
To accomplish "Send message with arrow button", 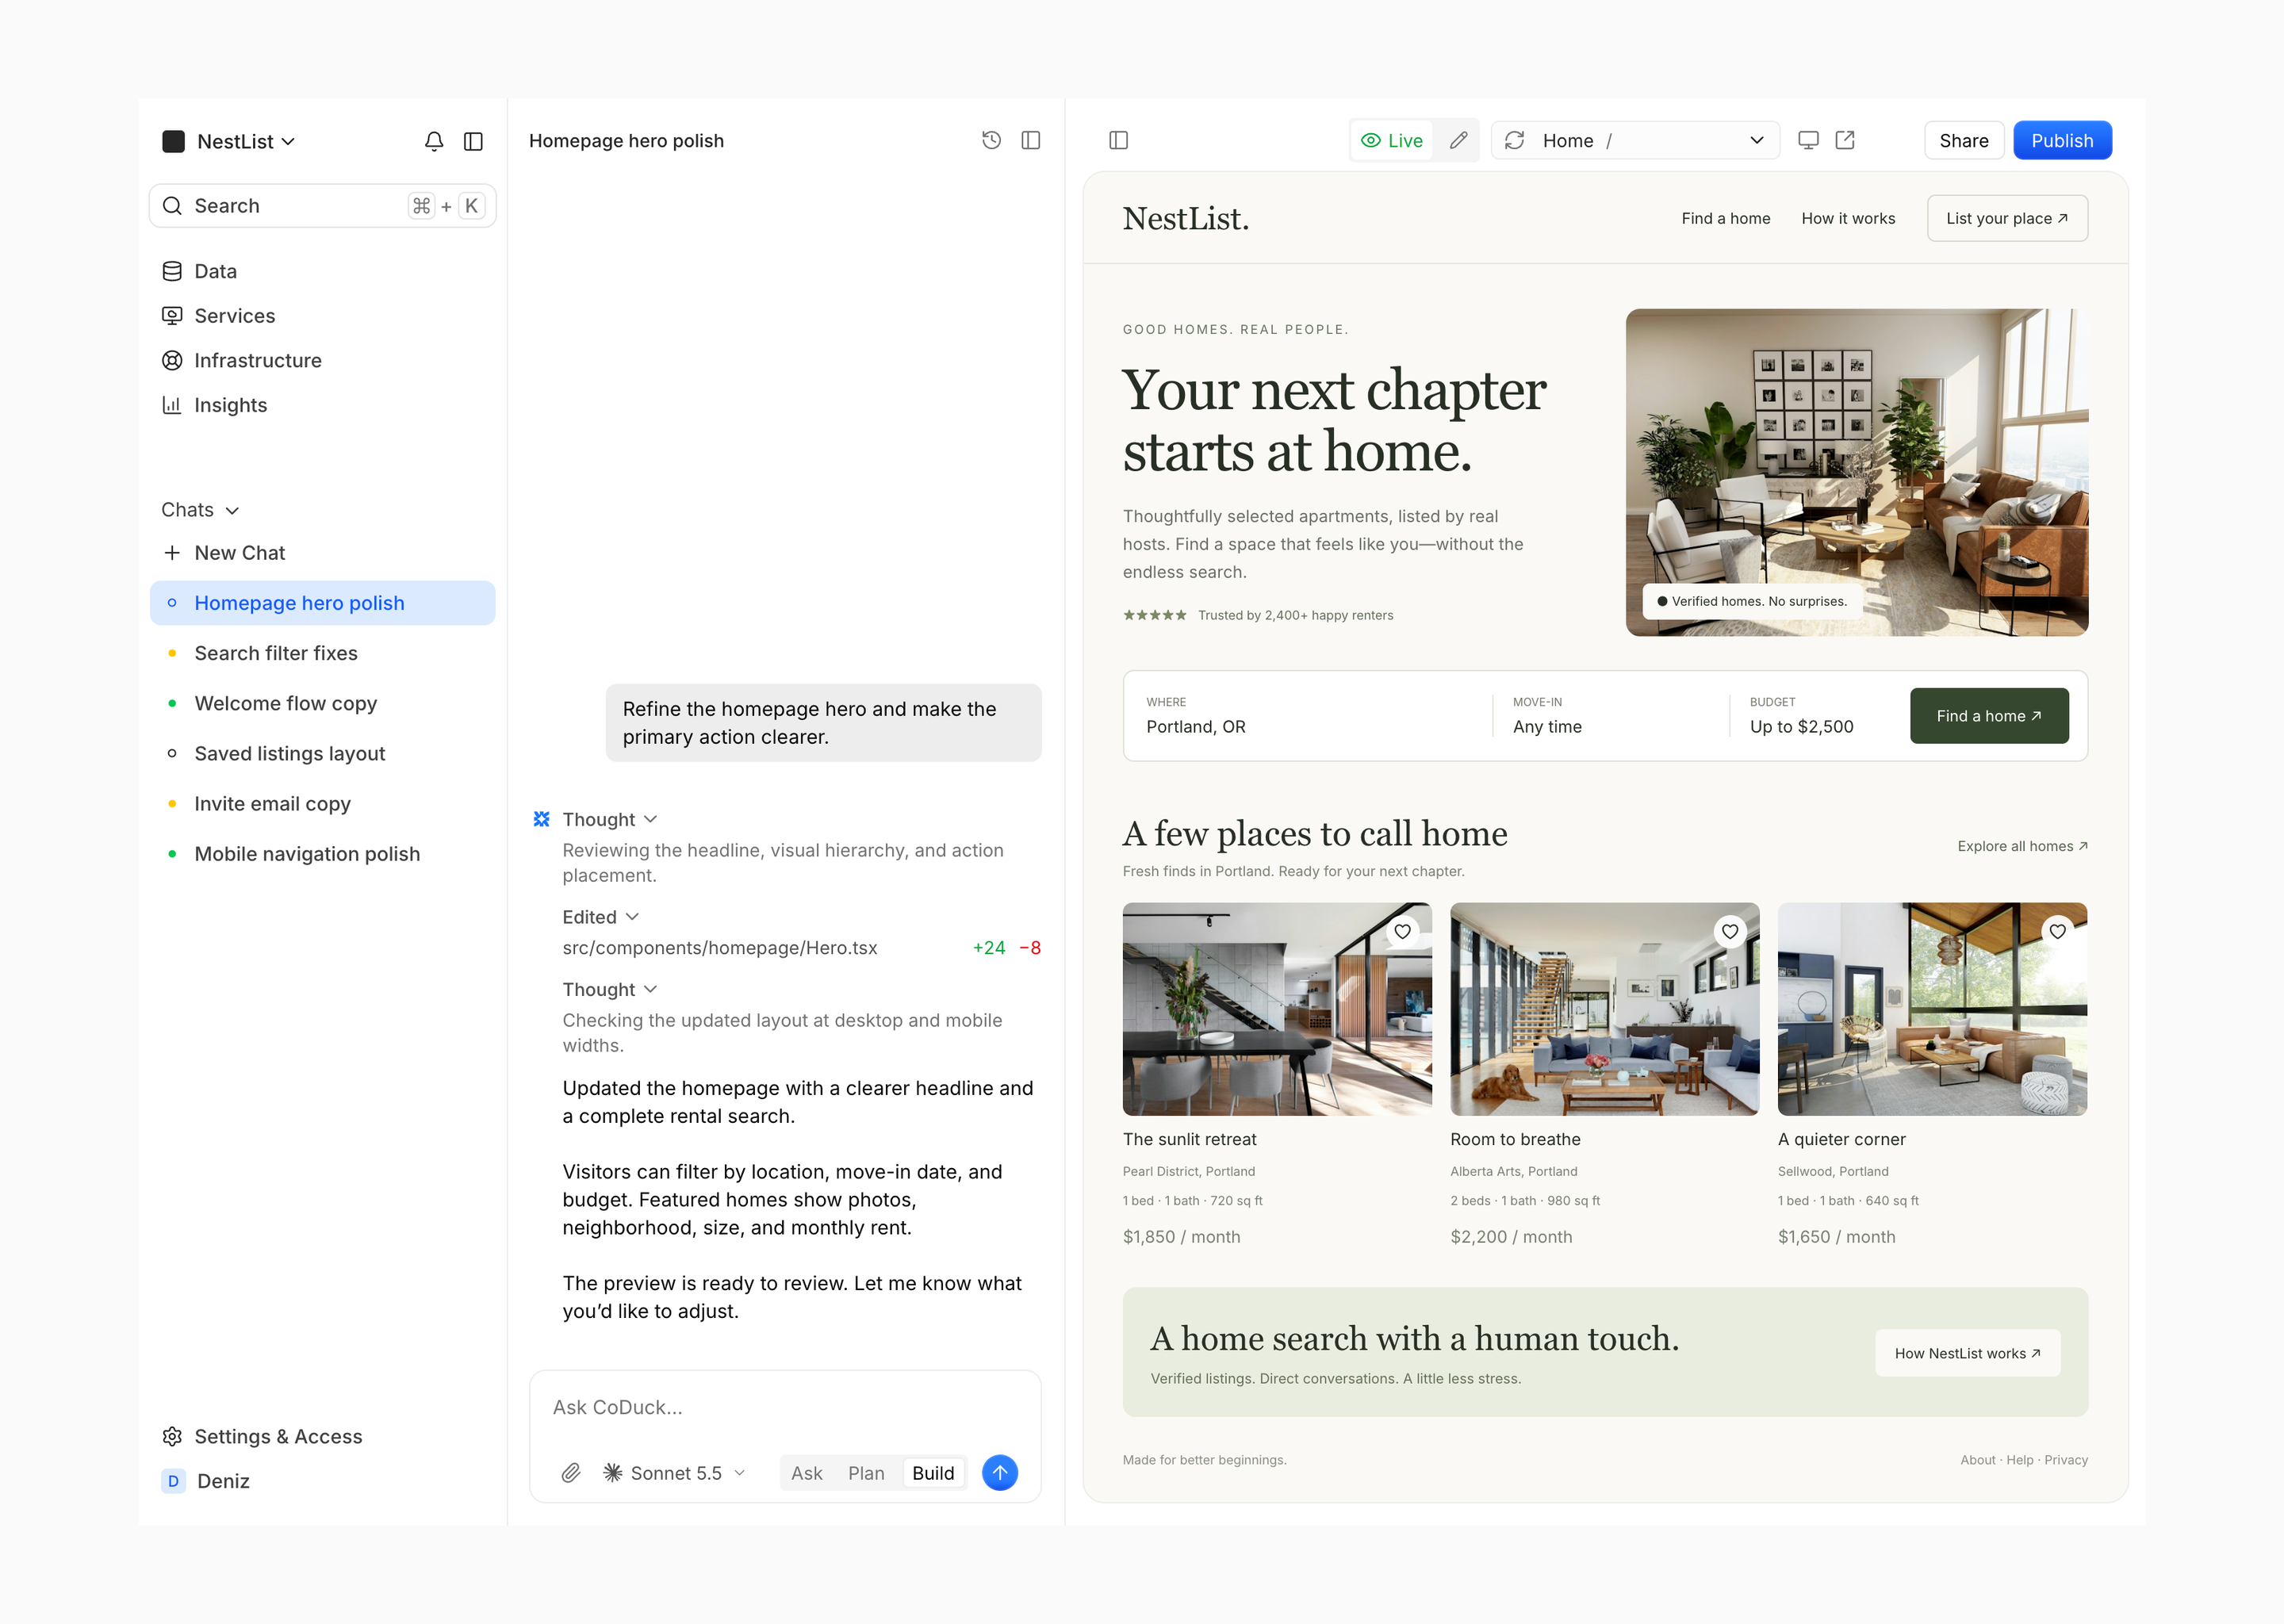I will pyautogui.click(x=1000, y=1472).
